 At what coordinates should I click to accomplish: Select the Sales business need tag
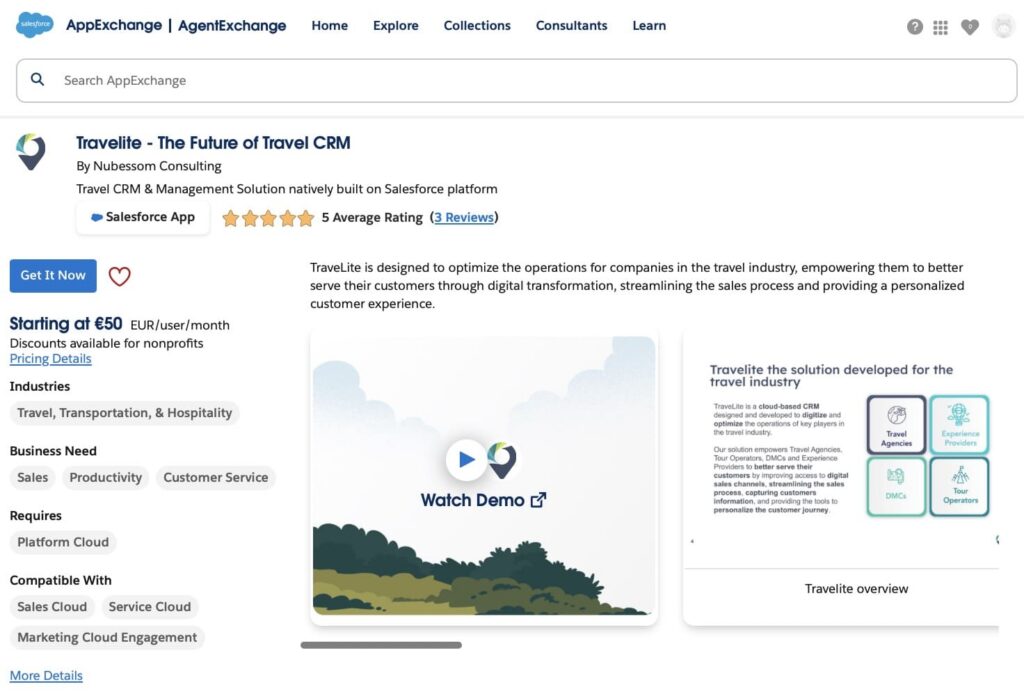33,477
